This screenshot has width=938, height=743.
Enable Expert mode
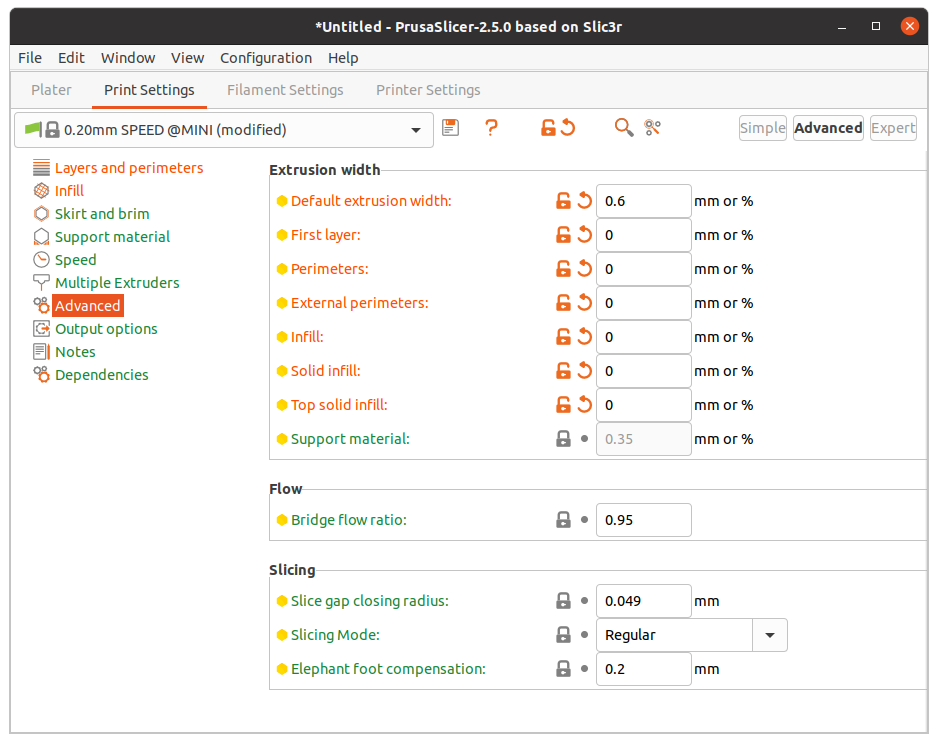pos(892,128)
